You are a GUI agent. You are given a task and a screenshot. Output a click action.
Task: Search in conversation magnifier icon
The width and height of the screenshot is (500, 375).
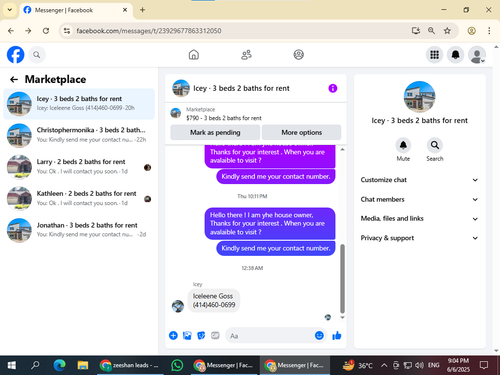coord(435,145)
